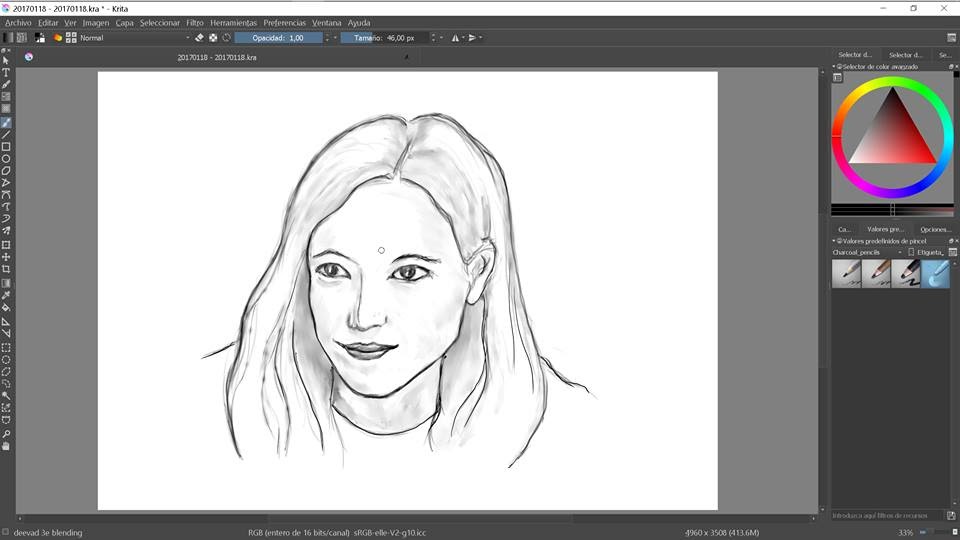Viewport: 960px width, 540px height.
Task: Open the choose brush preset grid
Action: 71,38
